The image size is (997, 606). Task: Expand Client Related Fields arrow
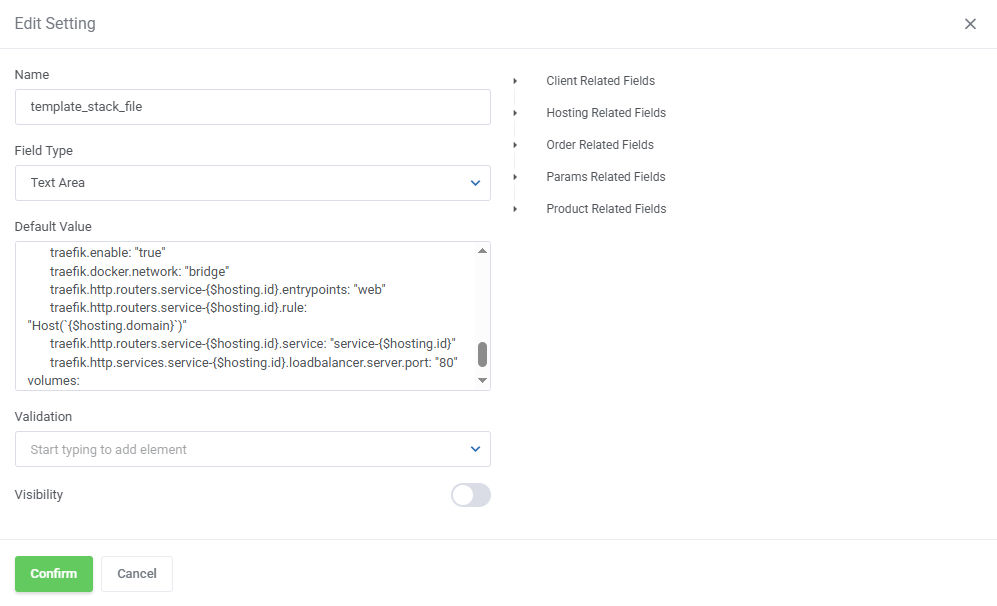click(x=515, y=81)
